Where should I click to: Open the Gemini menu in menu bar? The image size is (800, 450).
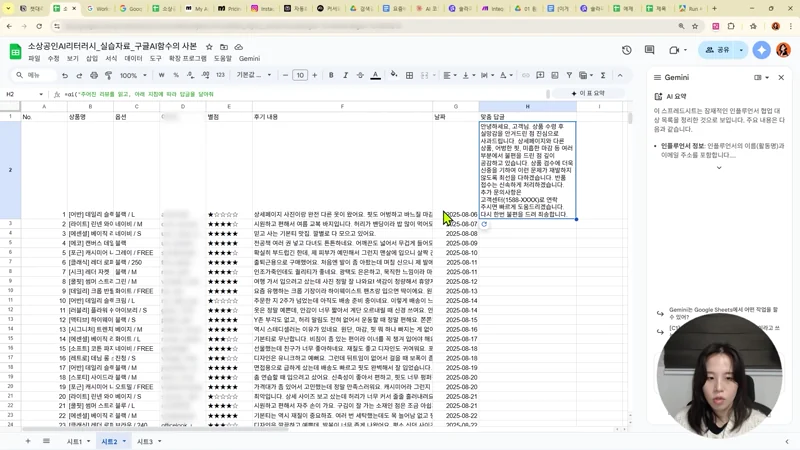point(249,59)
